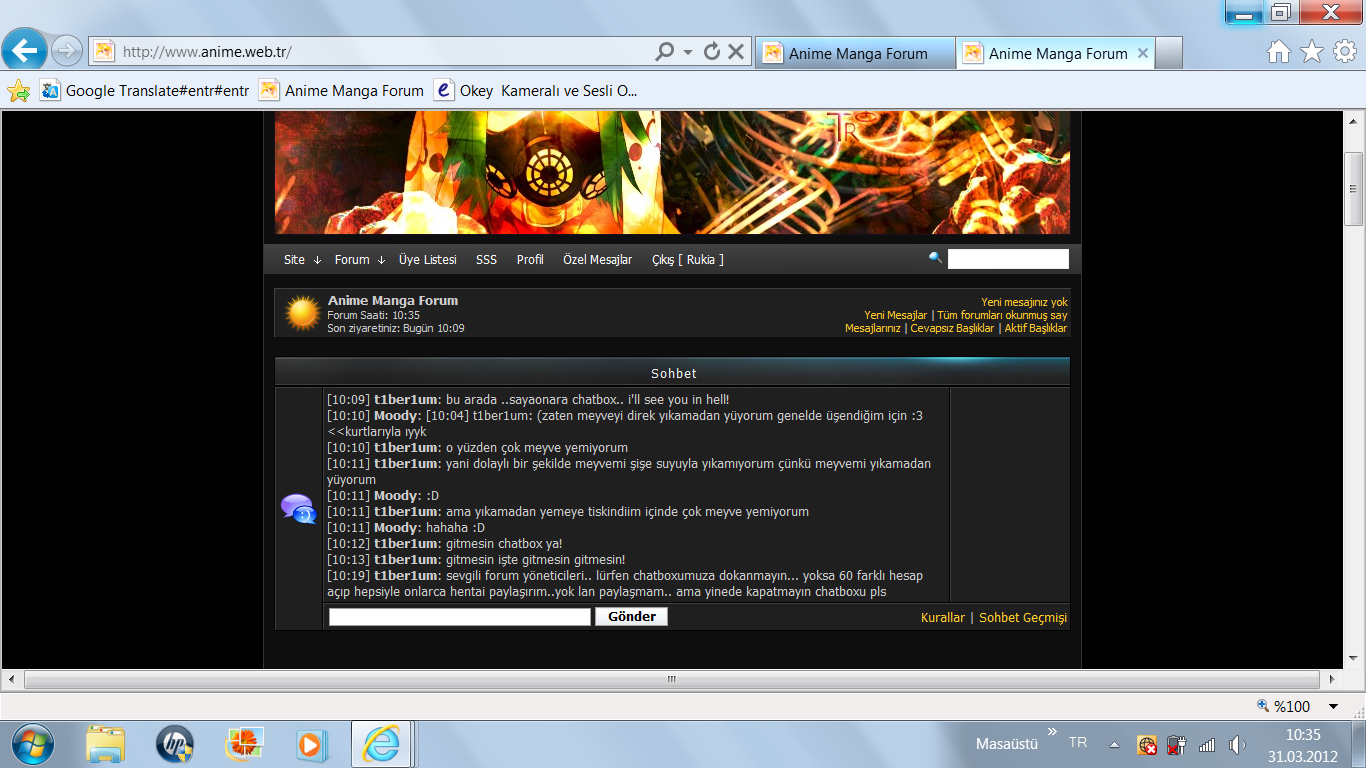1366x768 pixels.
Task: Go back with the browser Back arrow
Action: click(x=24, y=49)
